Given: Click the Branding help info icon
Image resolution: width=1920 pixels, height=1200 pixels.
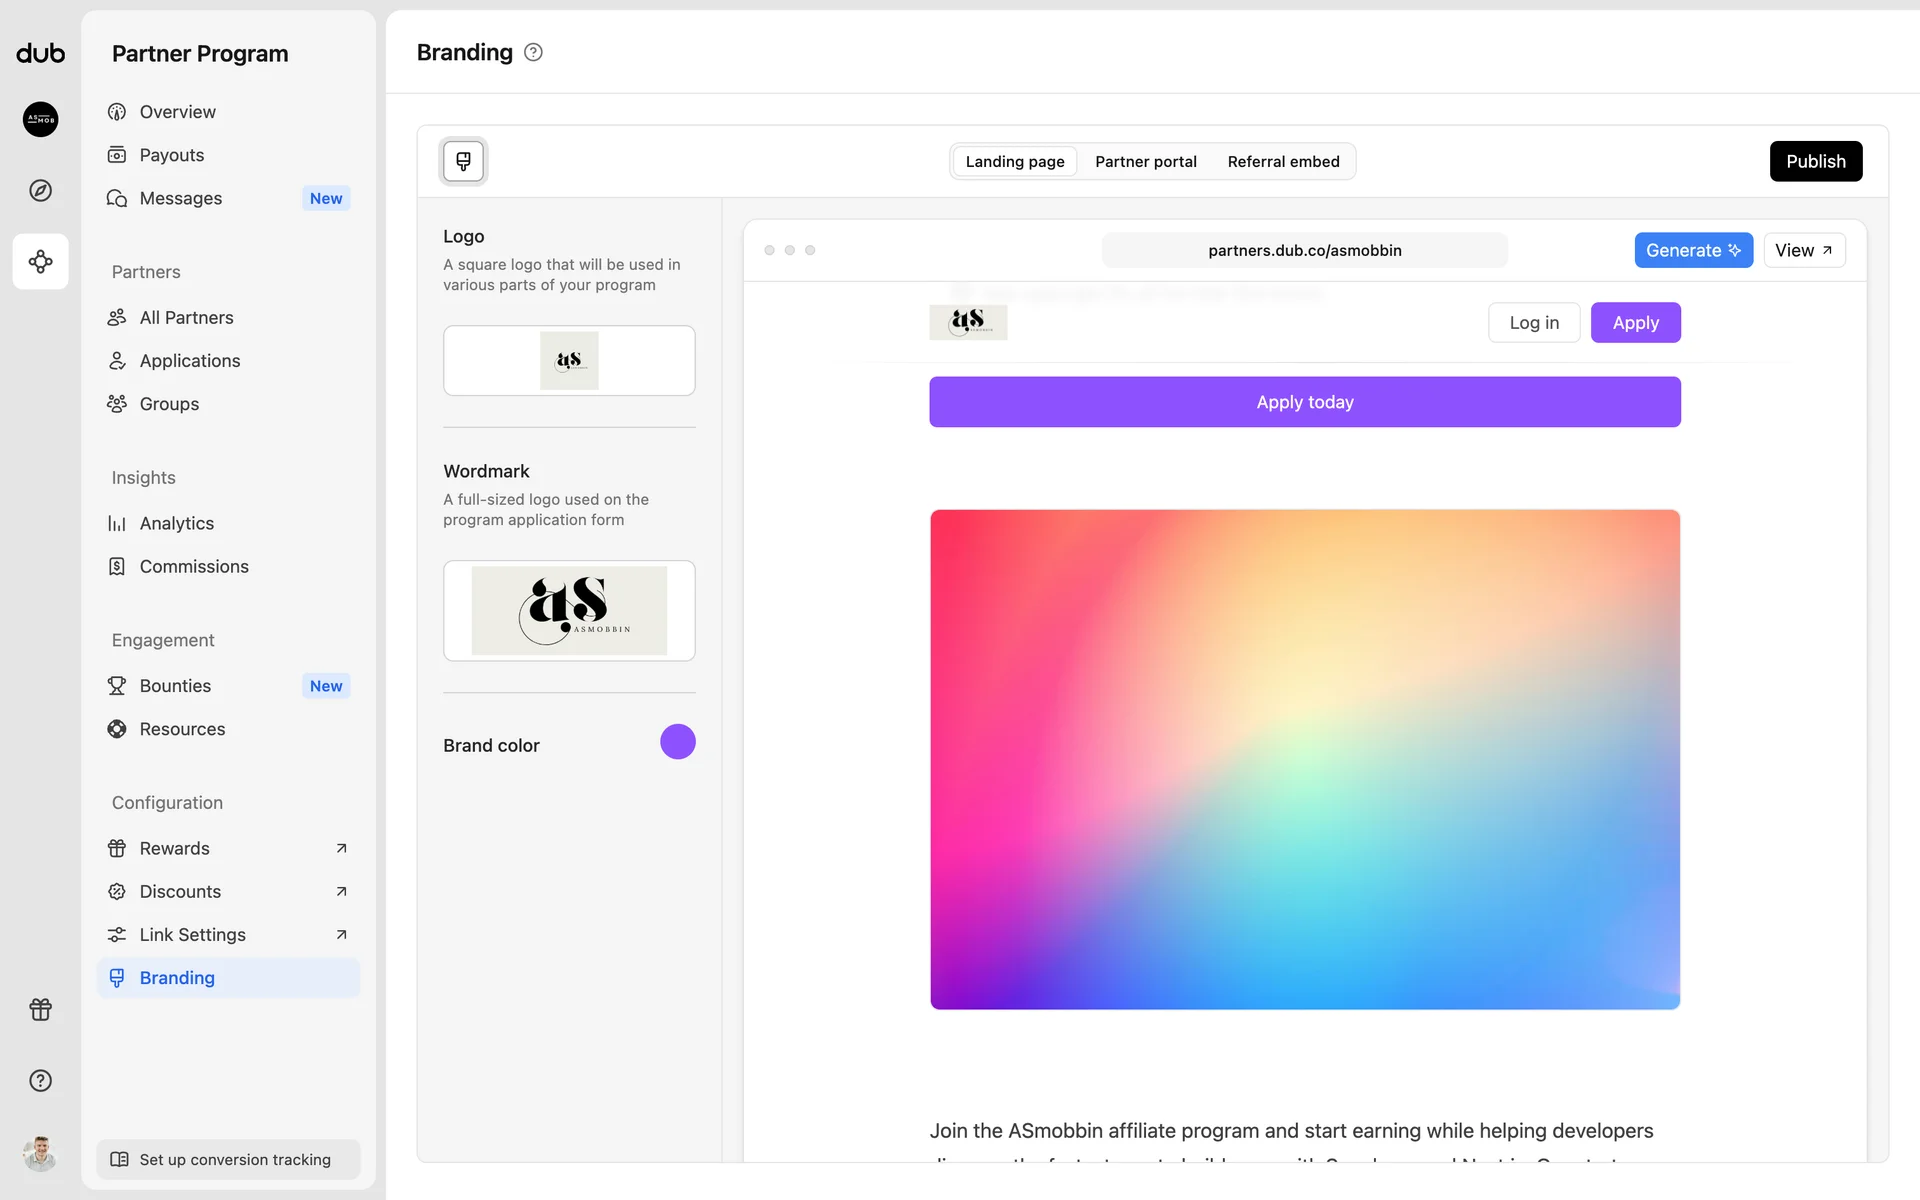Looking at the screenshot, I should (x=533, y=52).
